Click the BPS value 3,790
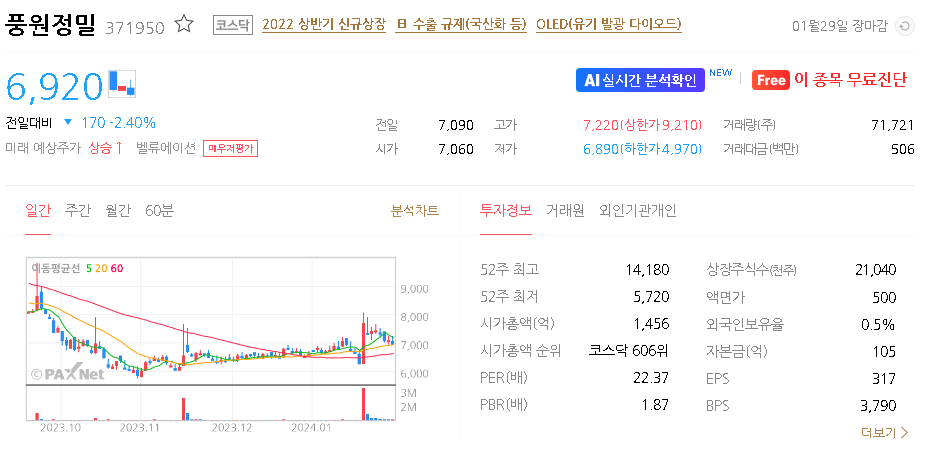The image size is (927, 457). [879, 406]
